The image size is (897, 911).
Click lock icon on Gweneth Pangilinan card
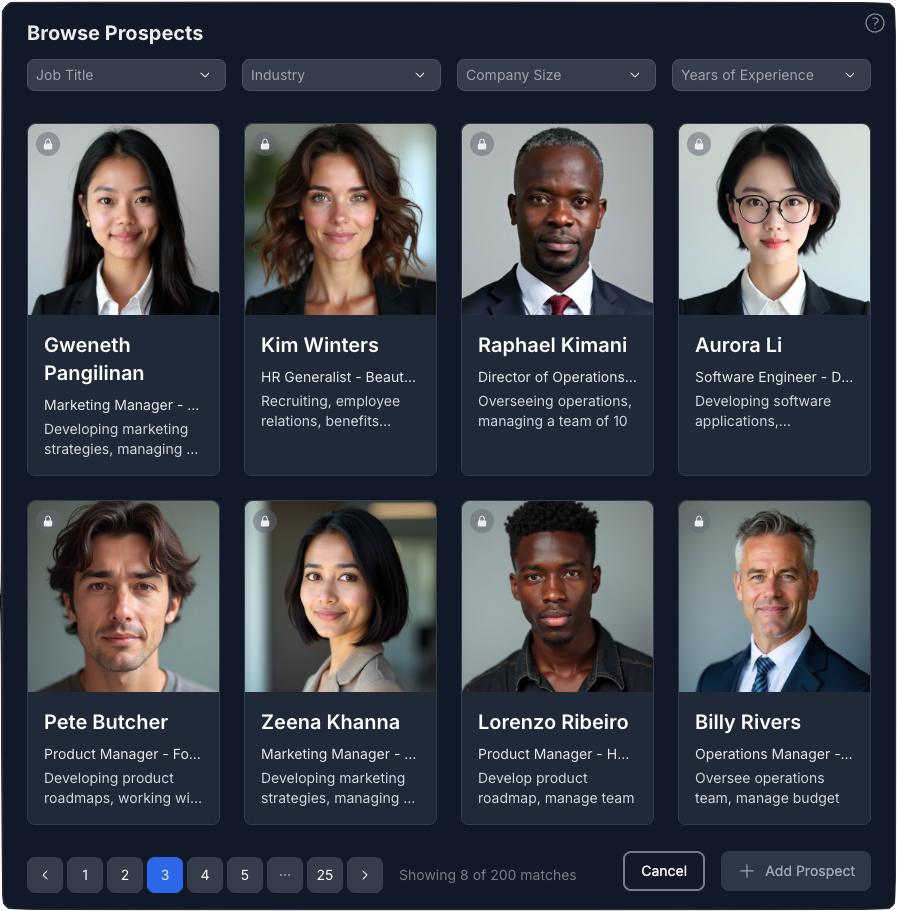[x=48, y=144]
